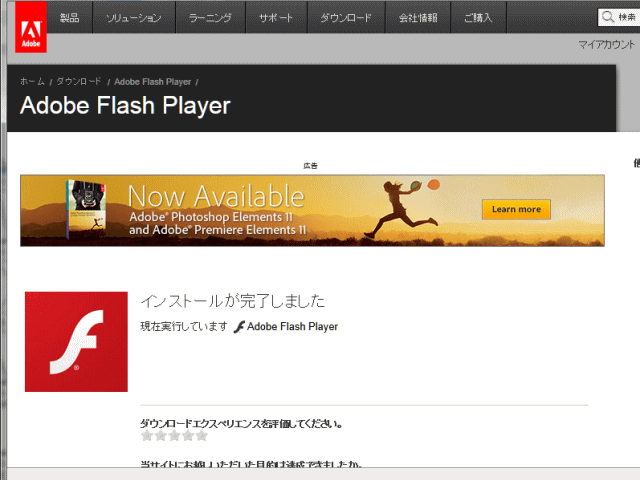The image size is (640, 480).
Task: Open the Adobe Flash Player text link
Action: [292, 327]
